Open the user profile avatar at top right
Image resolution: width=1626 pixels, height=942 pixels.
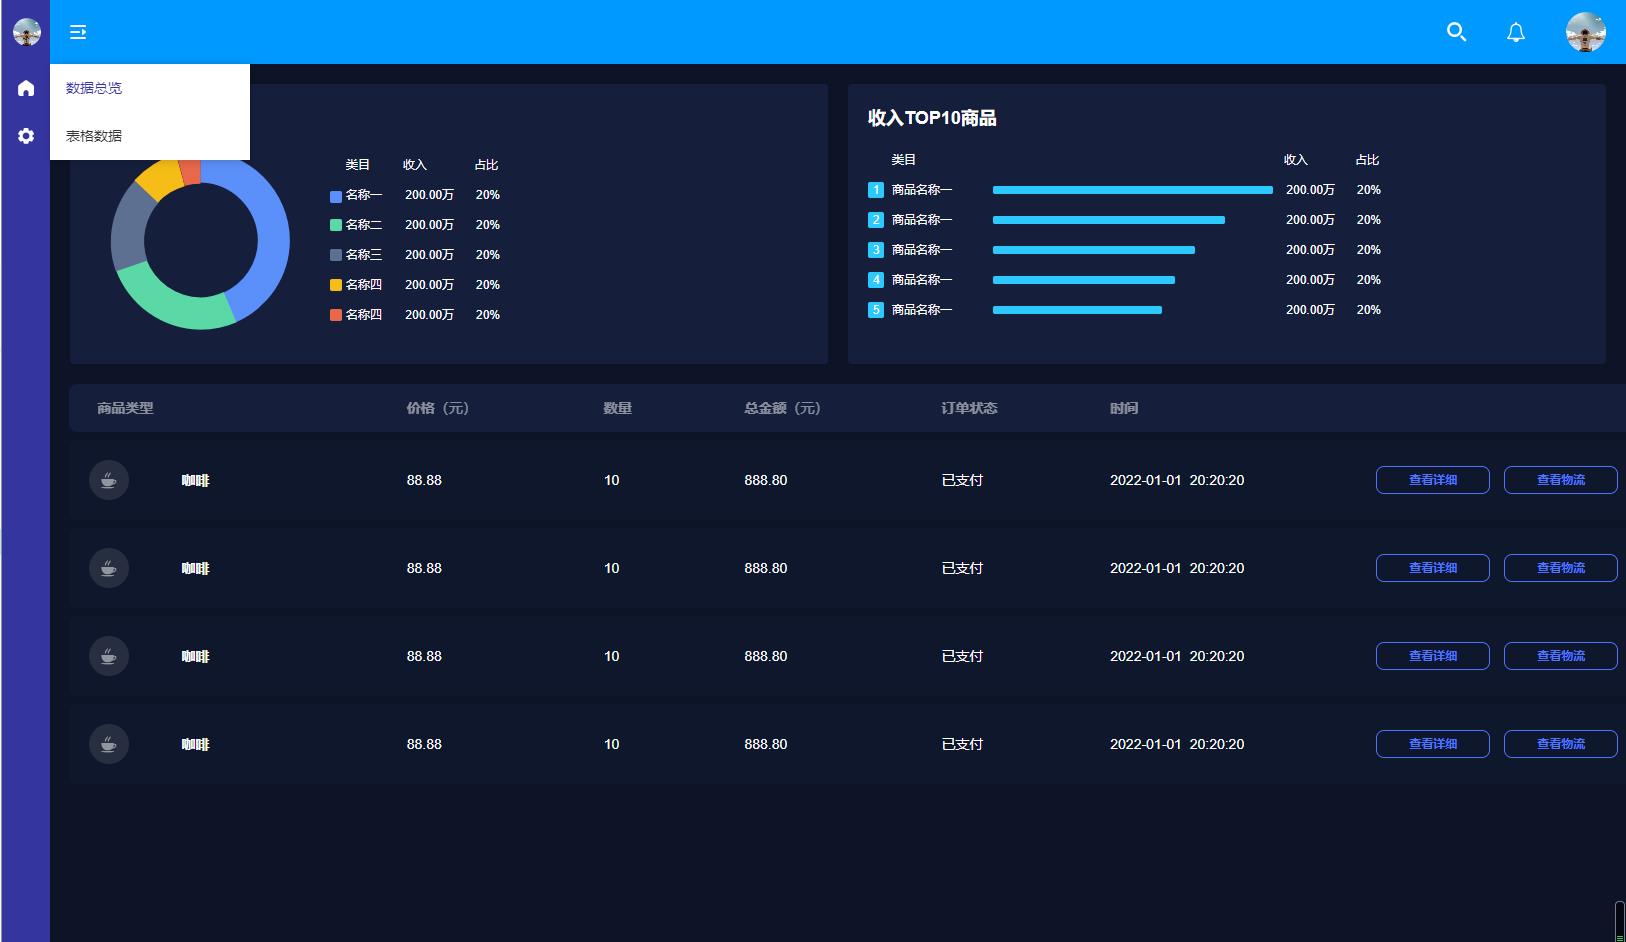pyautogui.click(x=1586, y=32)
